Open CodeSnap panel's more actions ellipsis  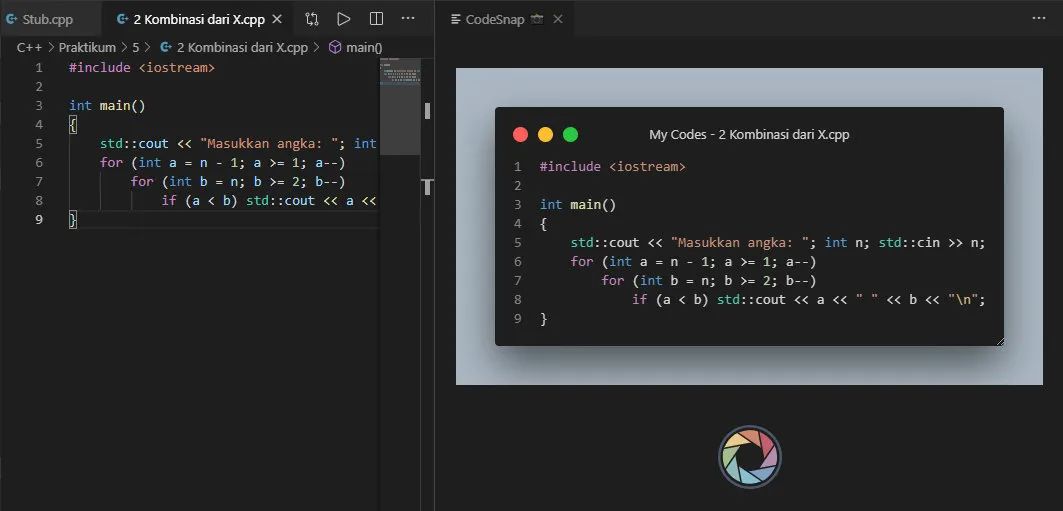[x=1039, y=19]
